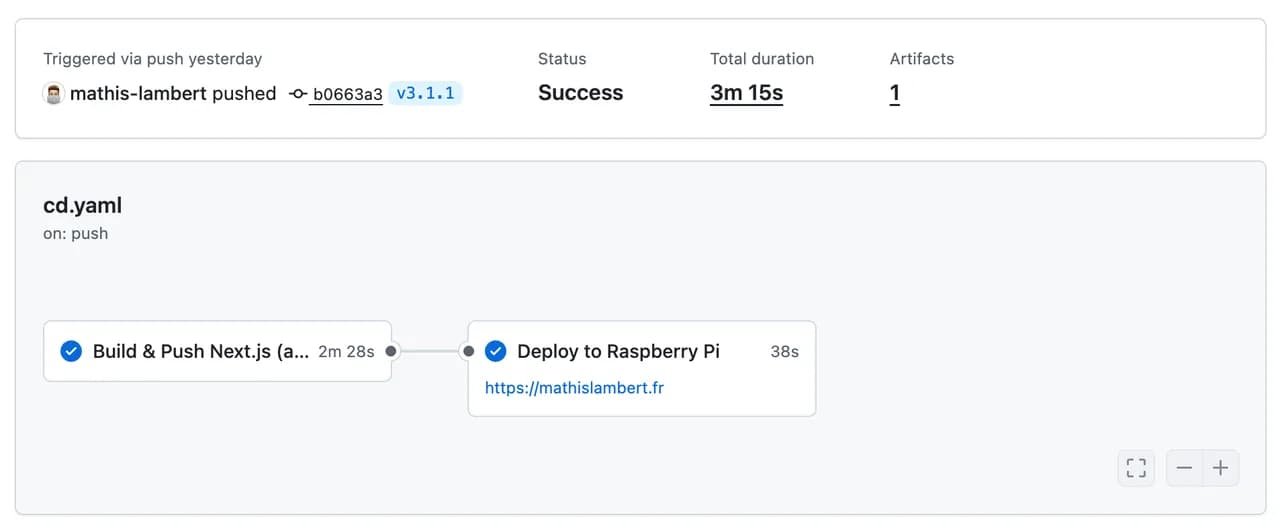Jump to the 1 artifact link
This screenshot has width=1280, height=529.
(895, 93)
